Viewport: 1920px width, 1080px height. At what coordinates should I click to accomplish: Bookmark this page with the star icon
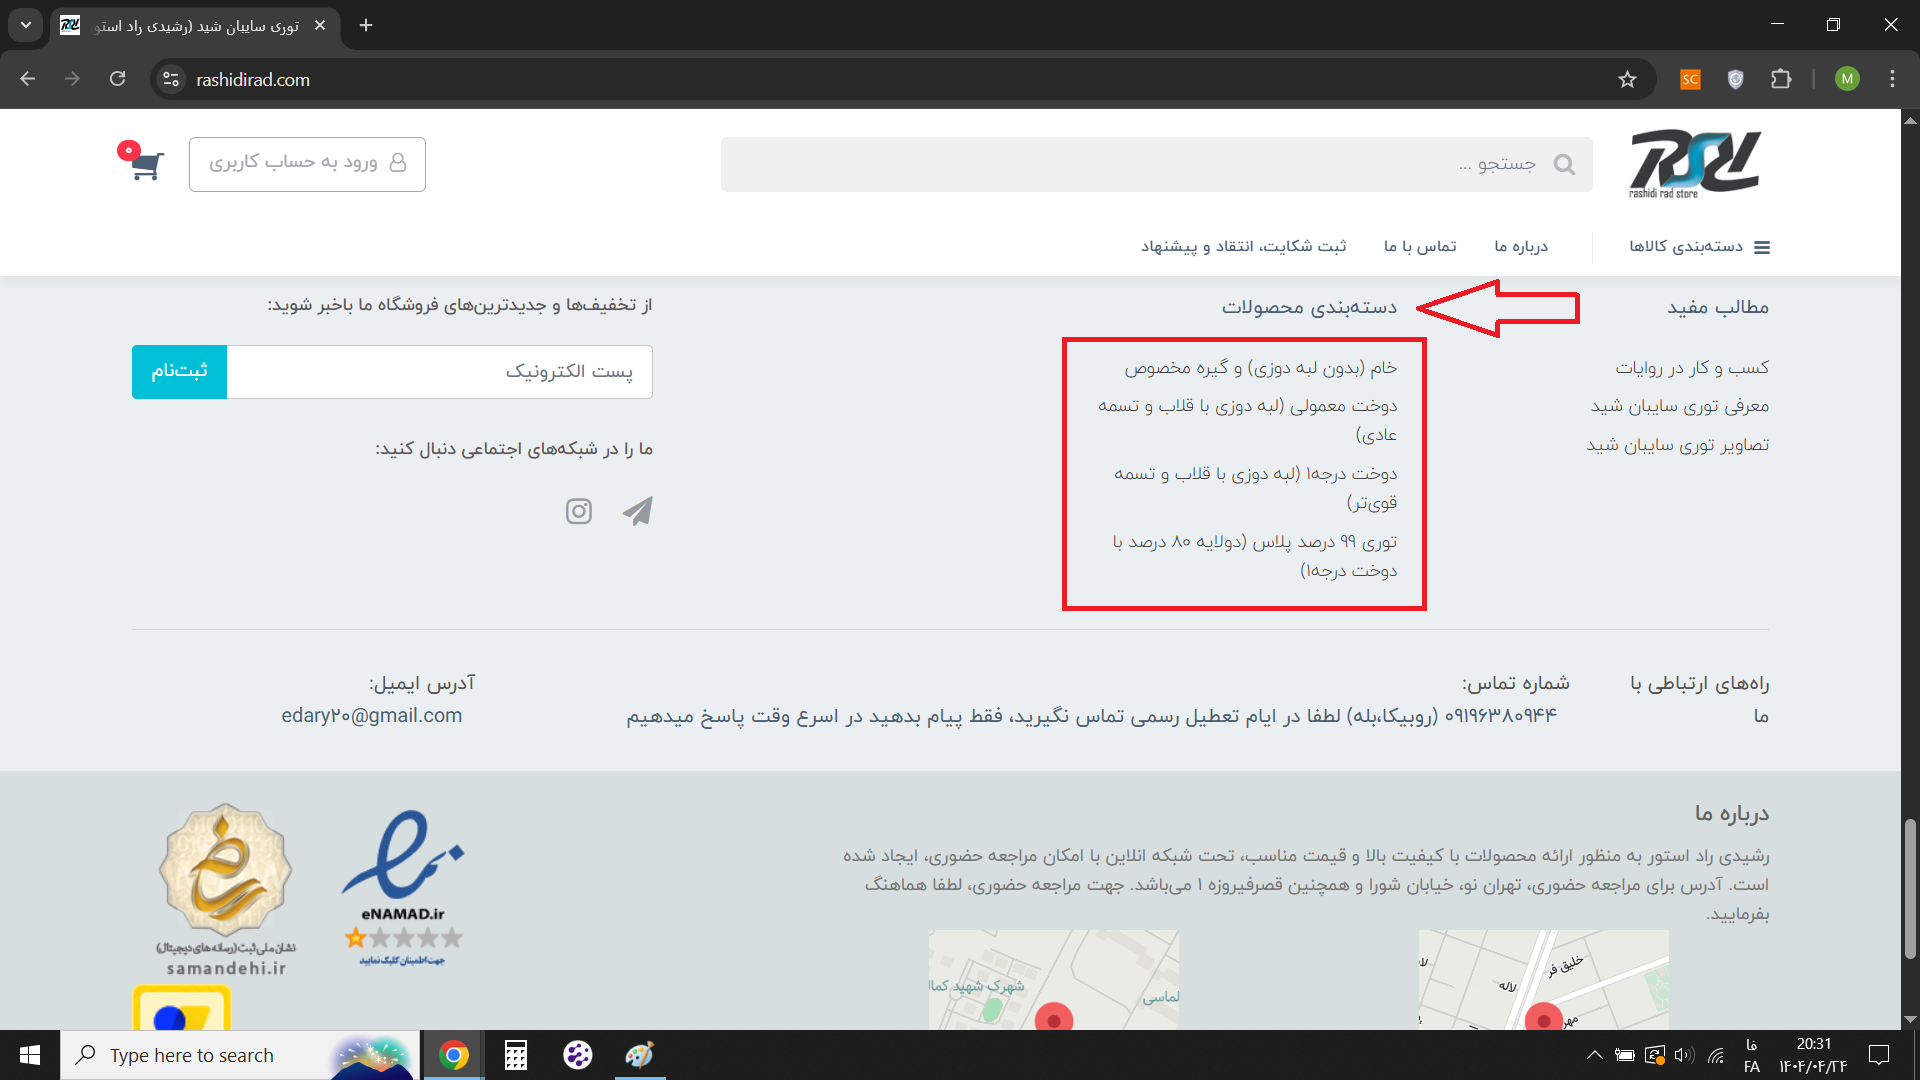(x=1627, y=79)
